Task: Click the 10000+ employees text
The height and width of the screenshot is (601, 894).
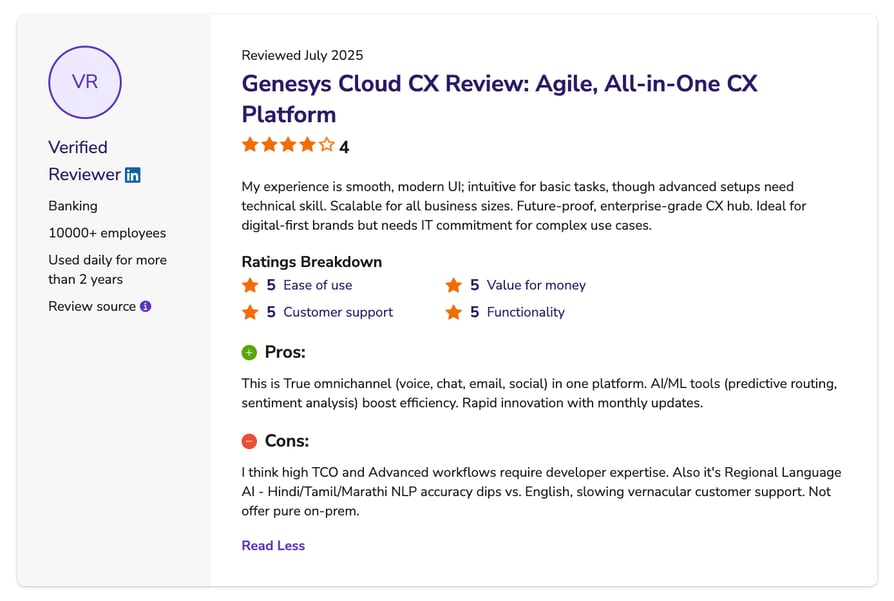Action: [x=107, y=233]
